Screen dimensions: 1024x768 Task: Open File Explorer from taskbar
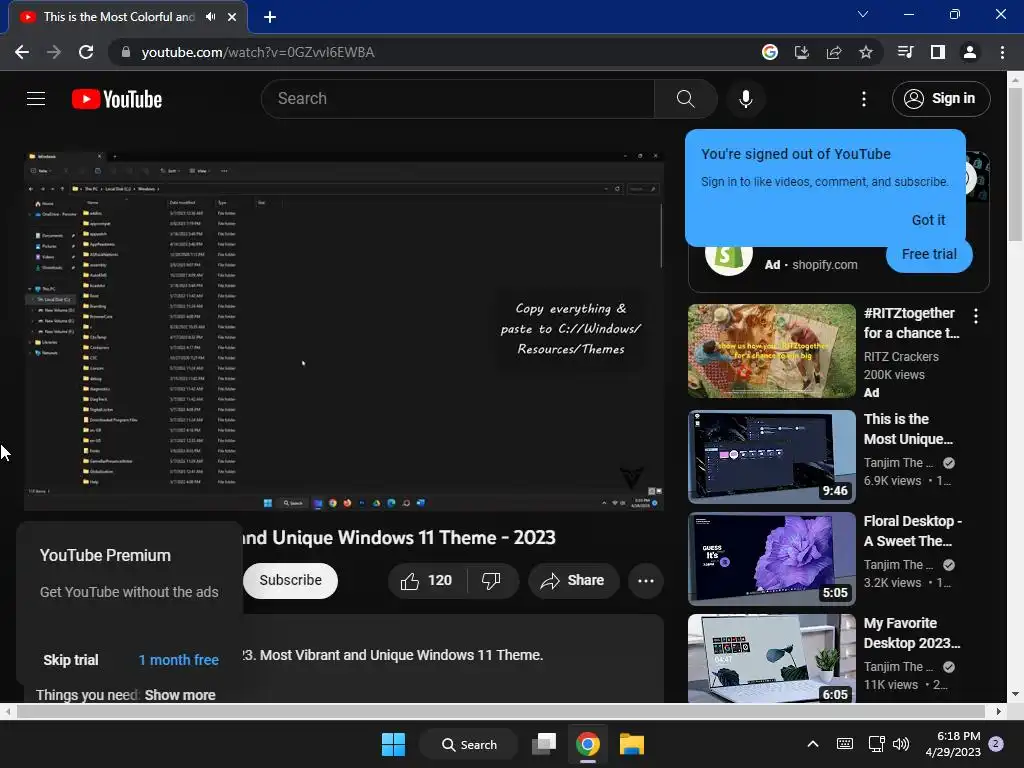tap(632, 744)
